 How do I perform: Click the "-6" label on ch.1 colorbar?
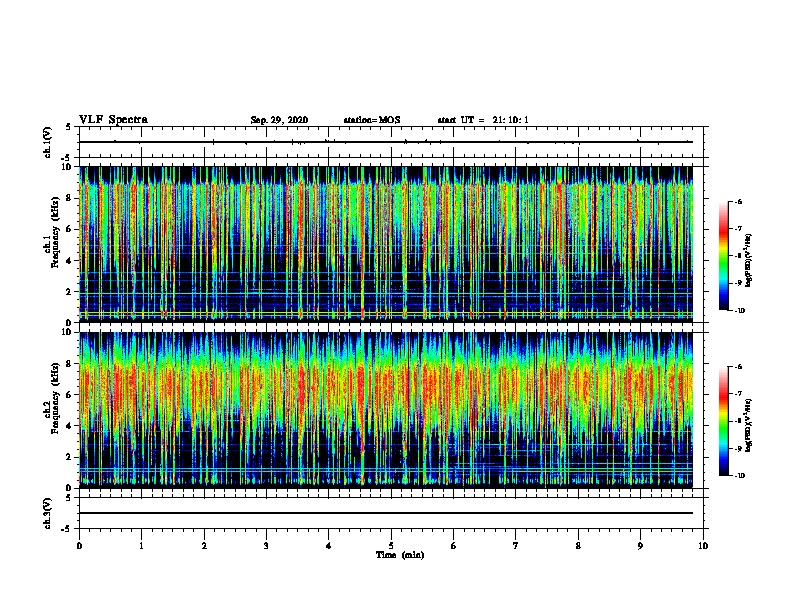(738, 201)
